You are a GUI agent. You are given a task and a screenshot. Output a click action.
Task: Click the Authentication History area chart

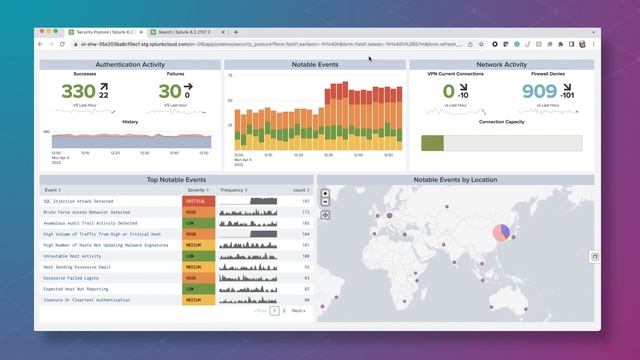[131, 140]
